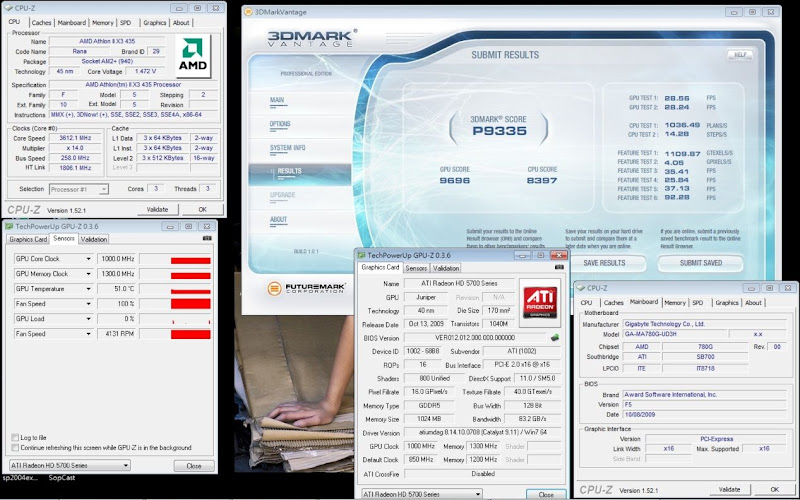Switch to the Mainboard tab in top CPU-Z
800x500 pixels.
coord(71,22)
